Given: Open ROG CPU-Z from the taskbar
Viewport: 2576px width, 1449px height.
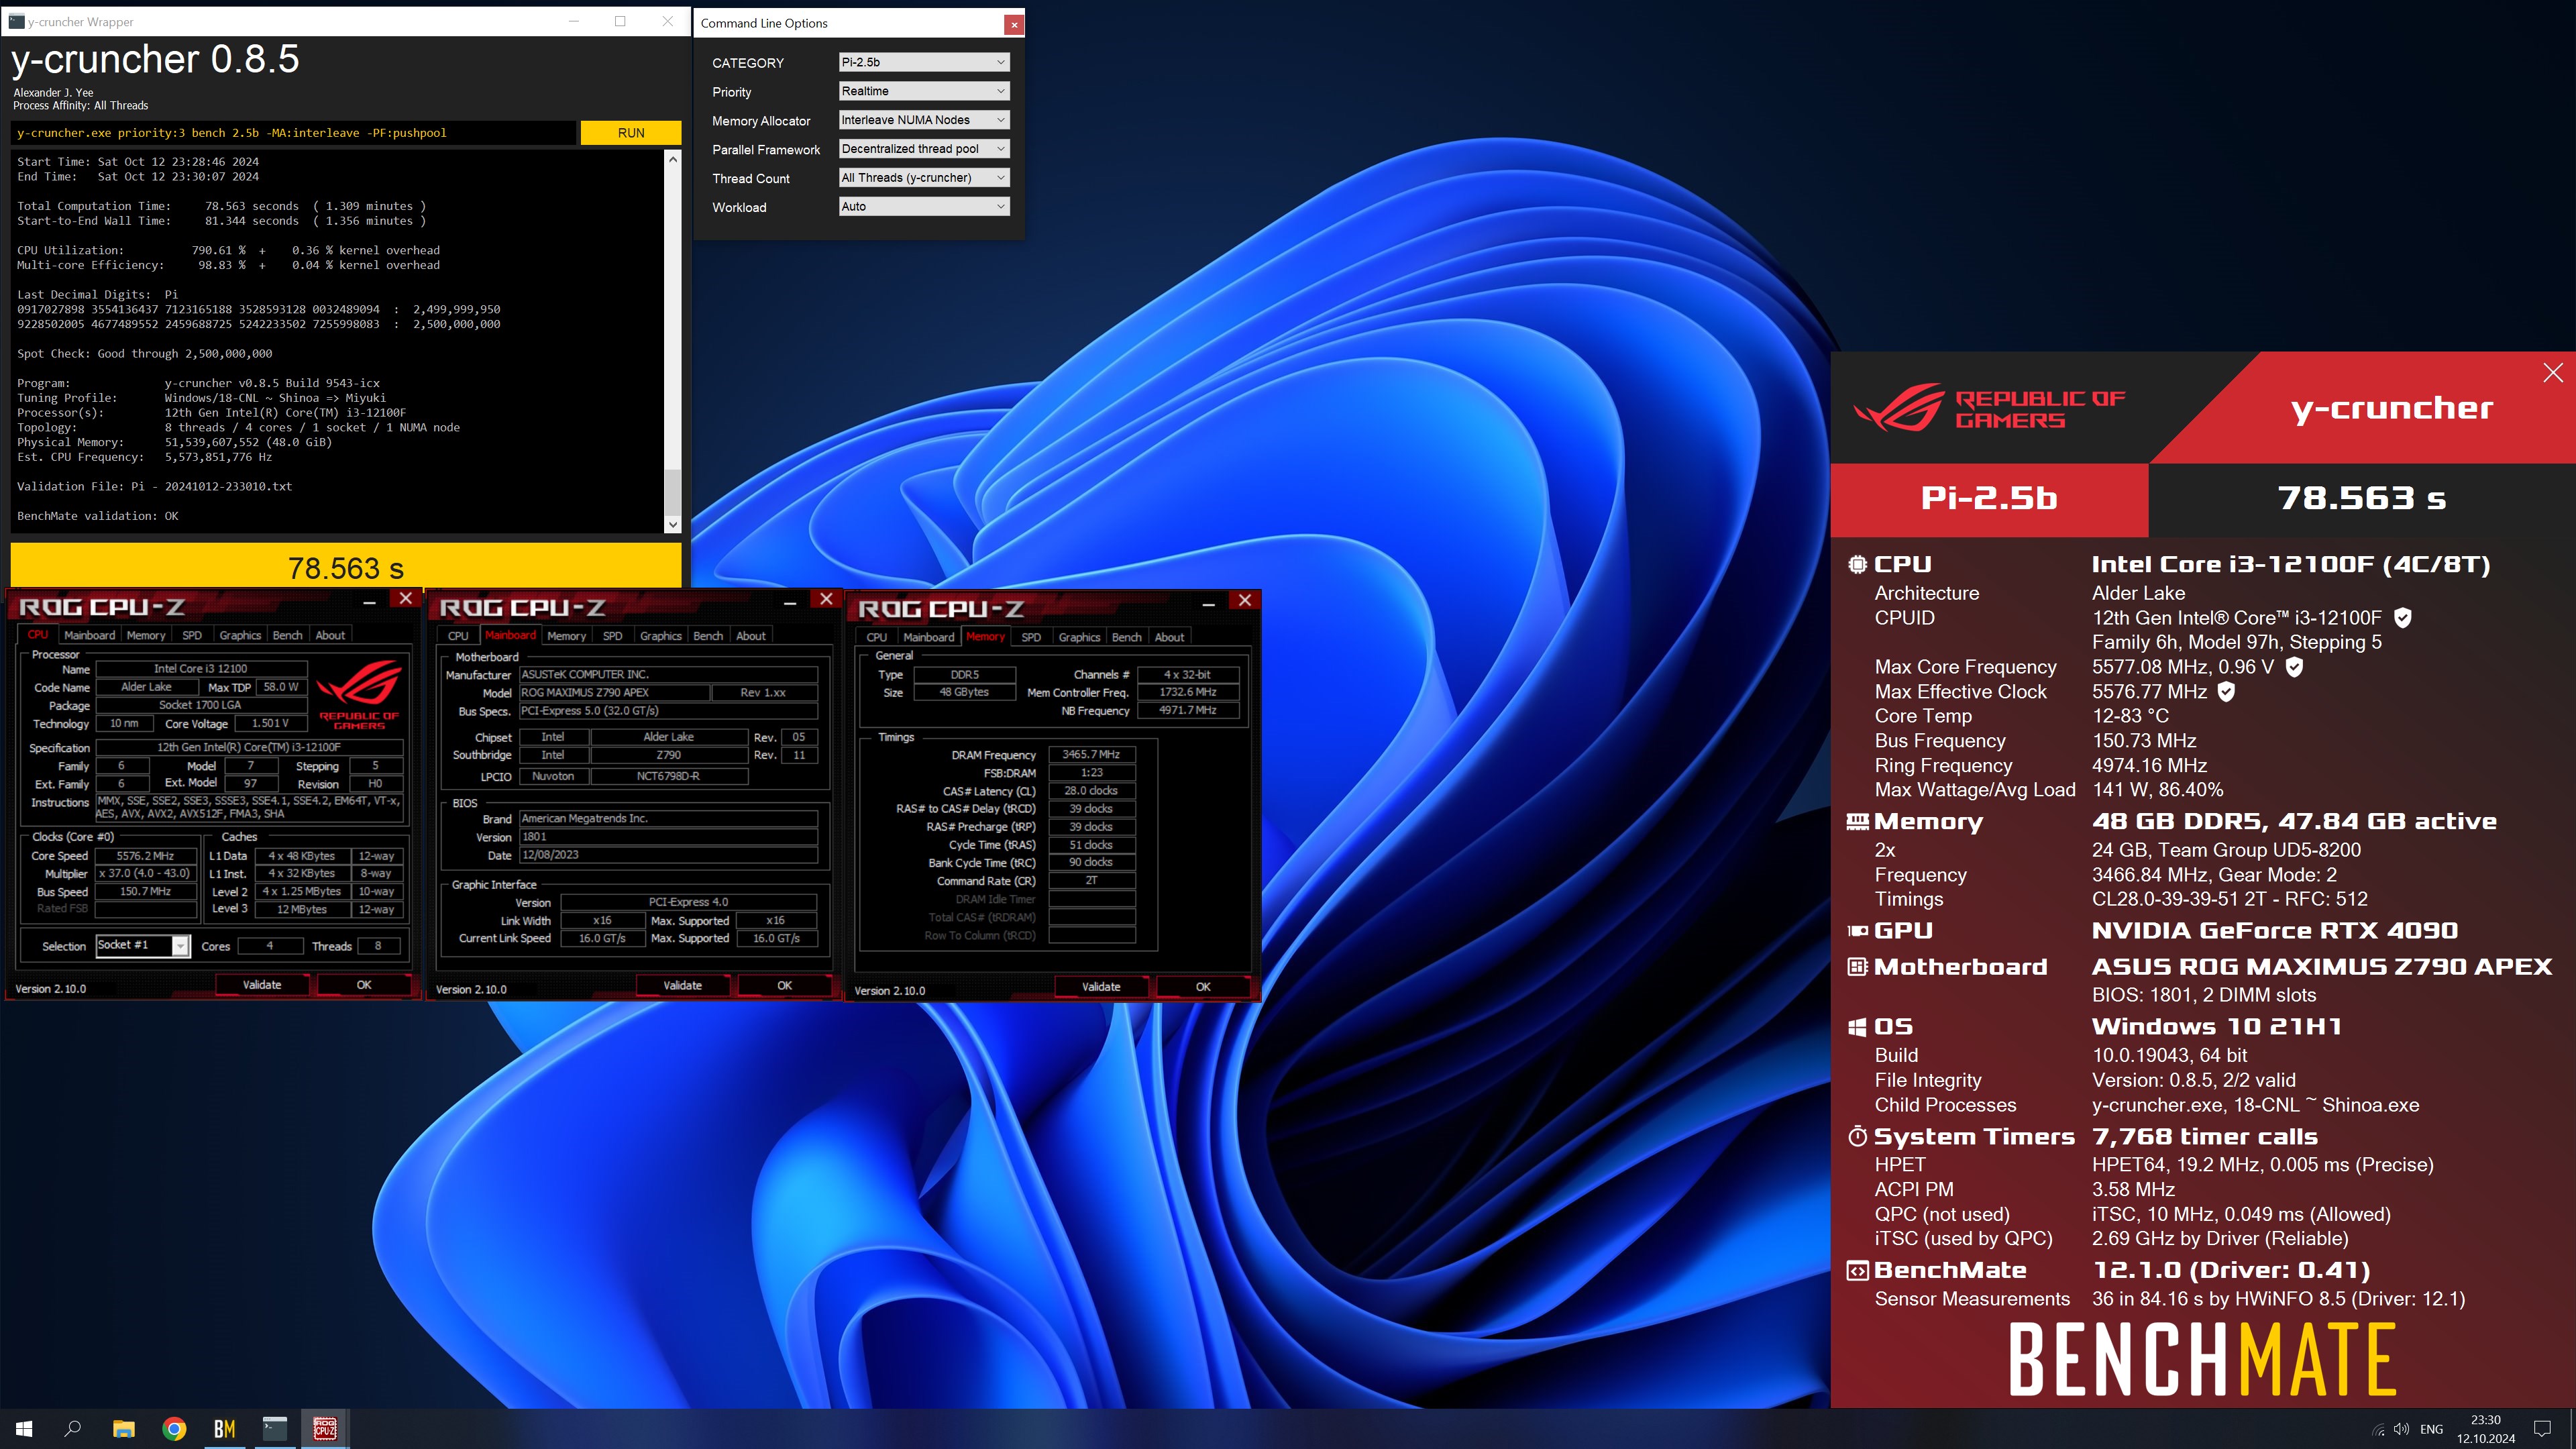Looking at the screenshot, I should [325, 1429].
